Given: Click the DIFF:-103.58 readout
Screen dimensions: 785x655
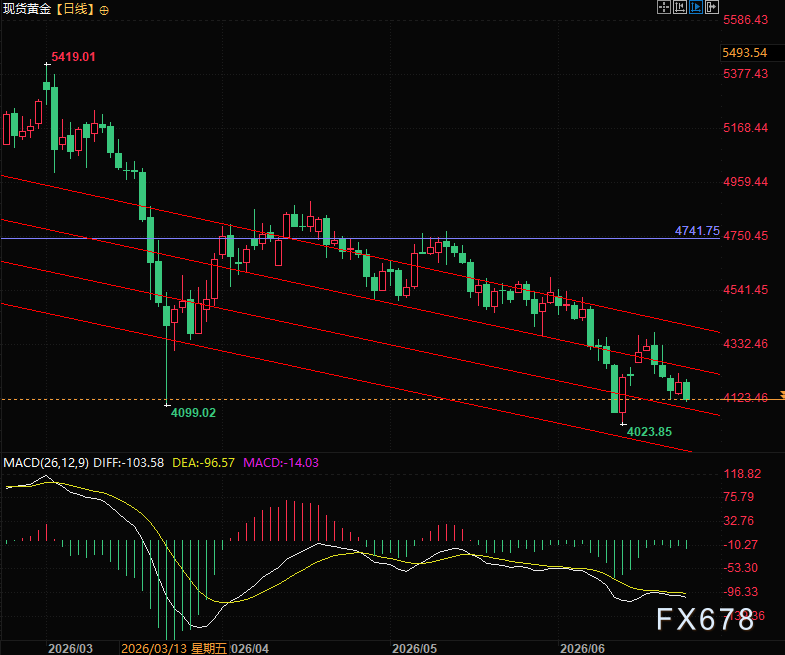Looking at the screenshot, I should pyautogui.click(x=129, y=462).
